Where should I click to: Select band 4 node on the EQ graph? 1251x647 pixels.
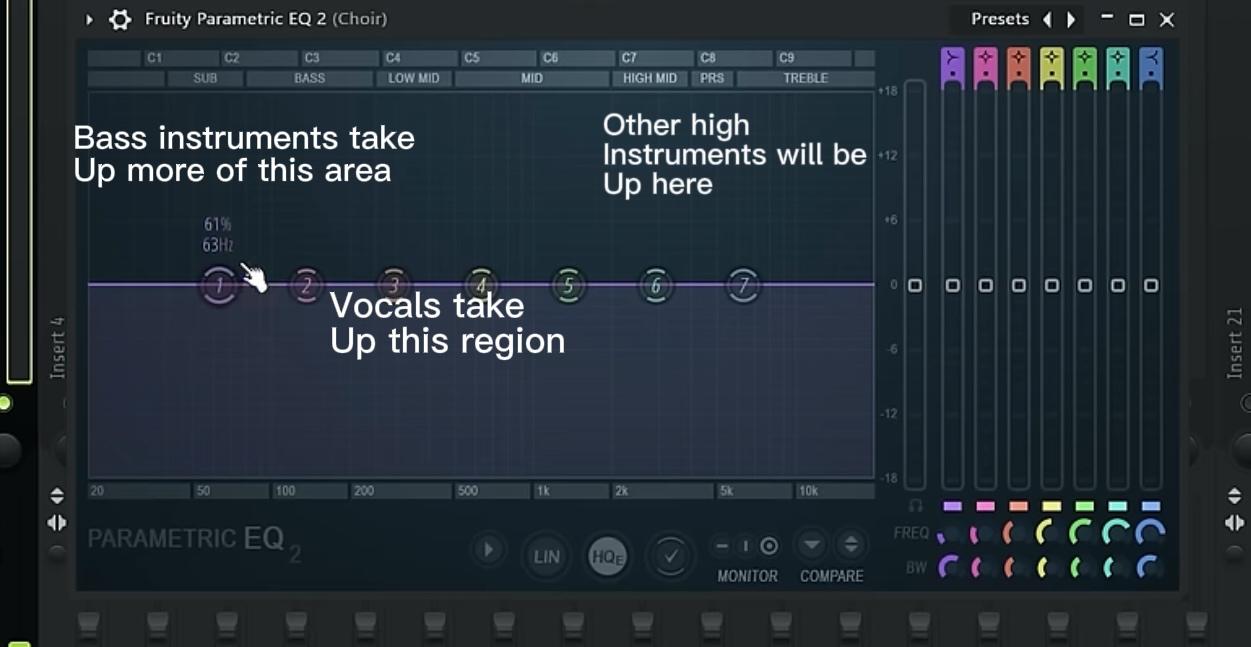point(481,286)
